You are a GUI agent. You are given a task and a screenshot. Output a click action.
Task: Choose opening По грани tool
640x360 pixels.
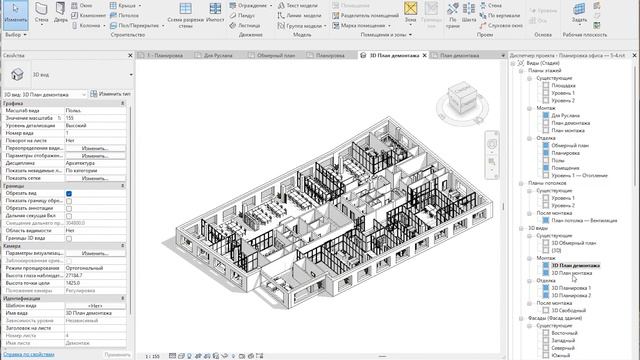coord(453,14)
